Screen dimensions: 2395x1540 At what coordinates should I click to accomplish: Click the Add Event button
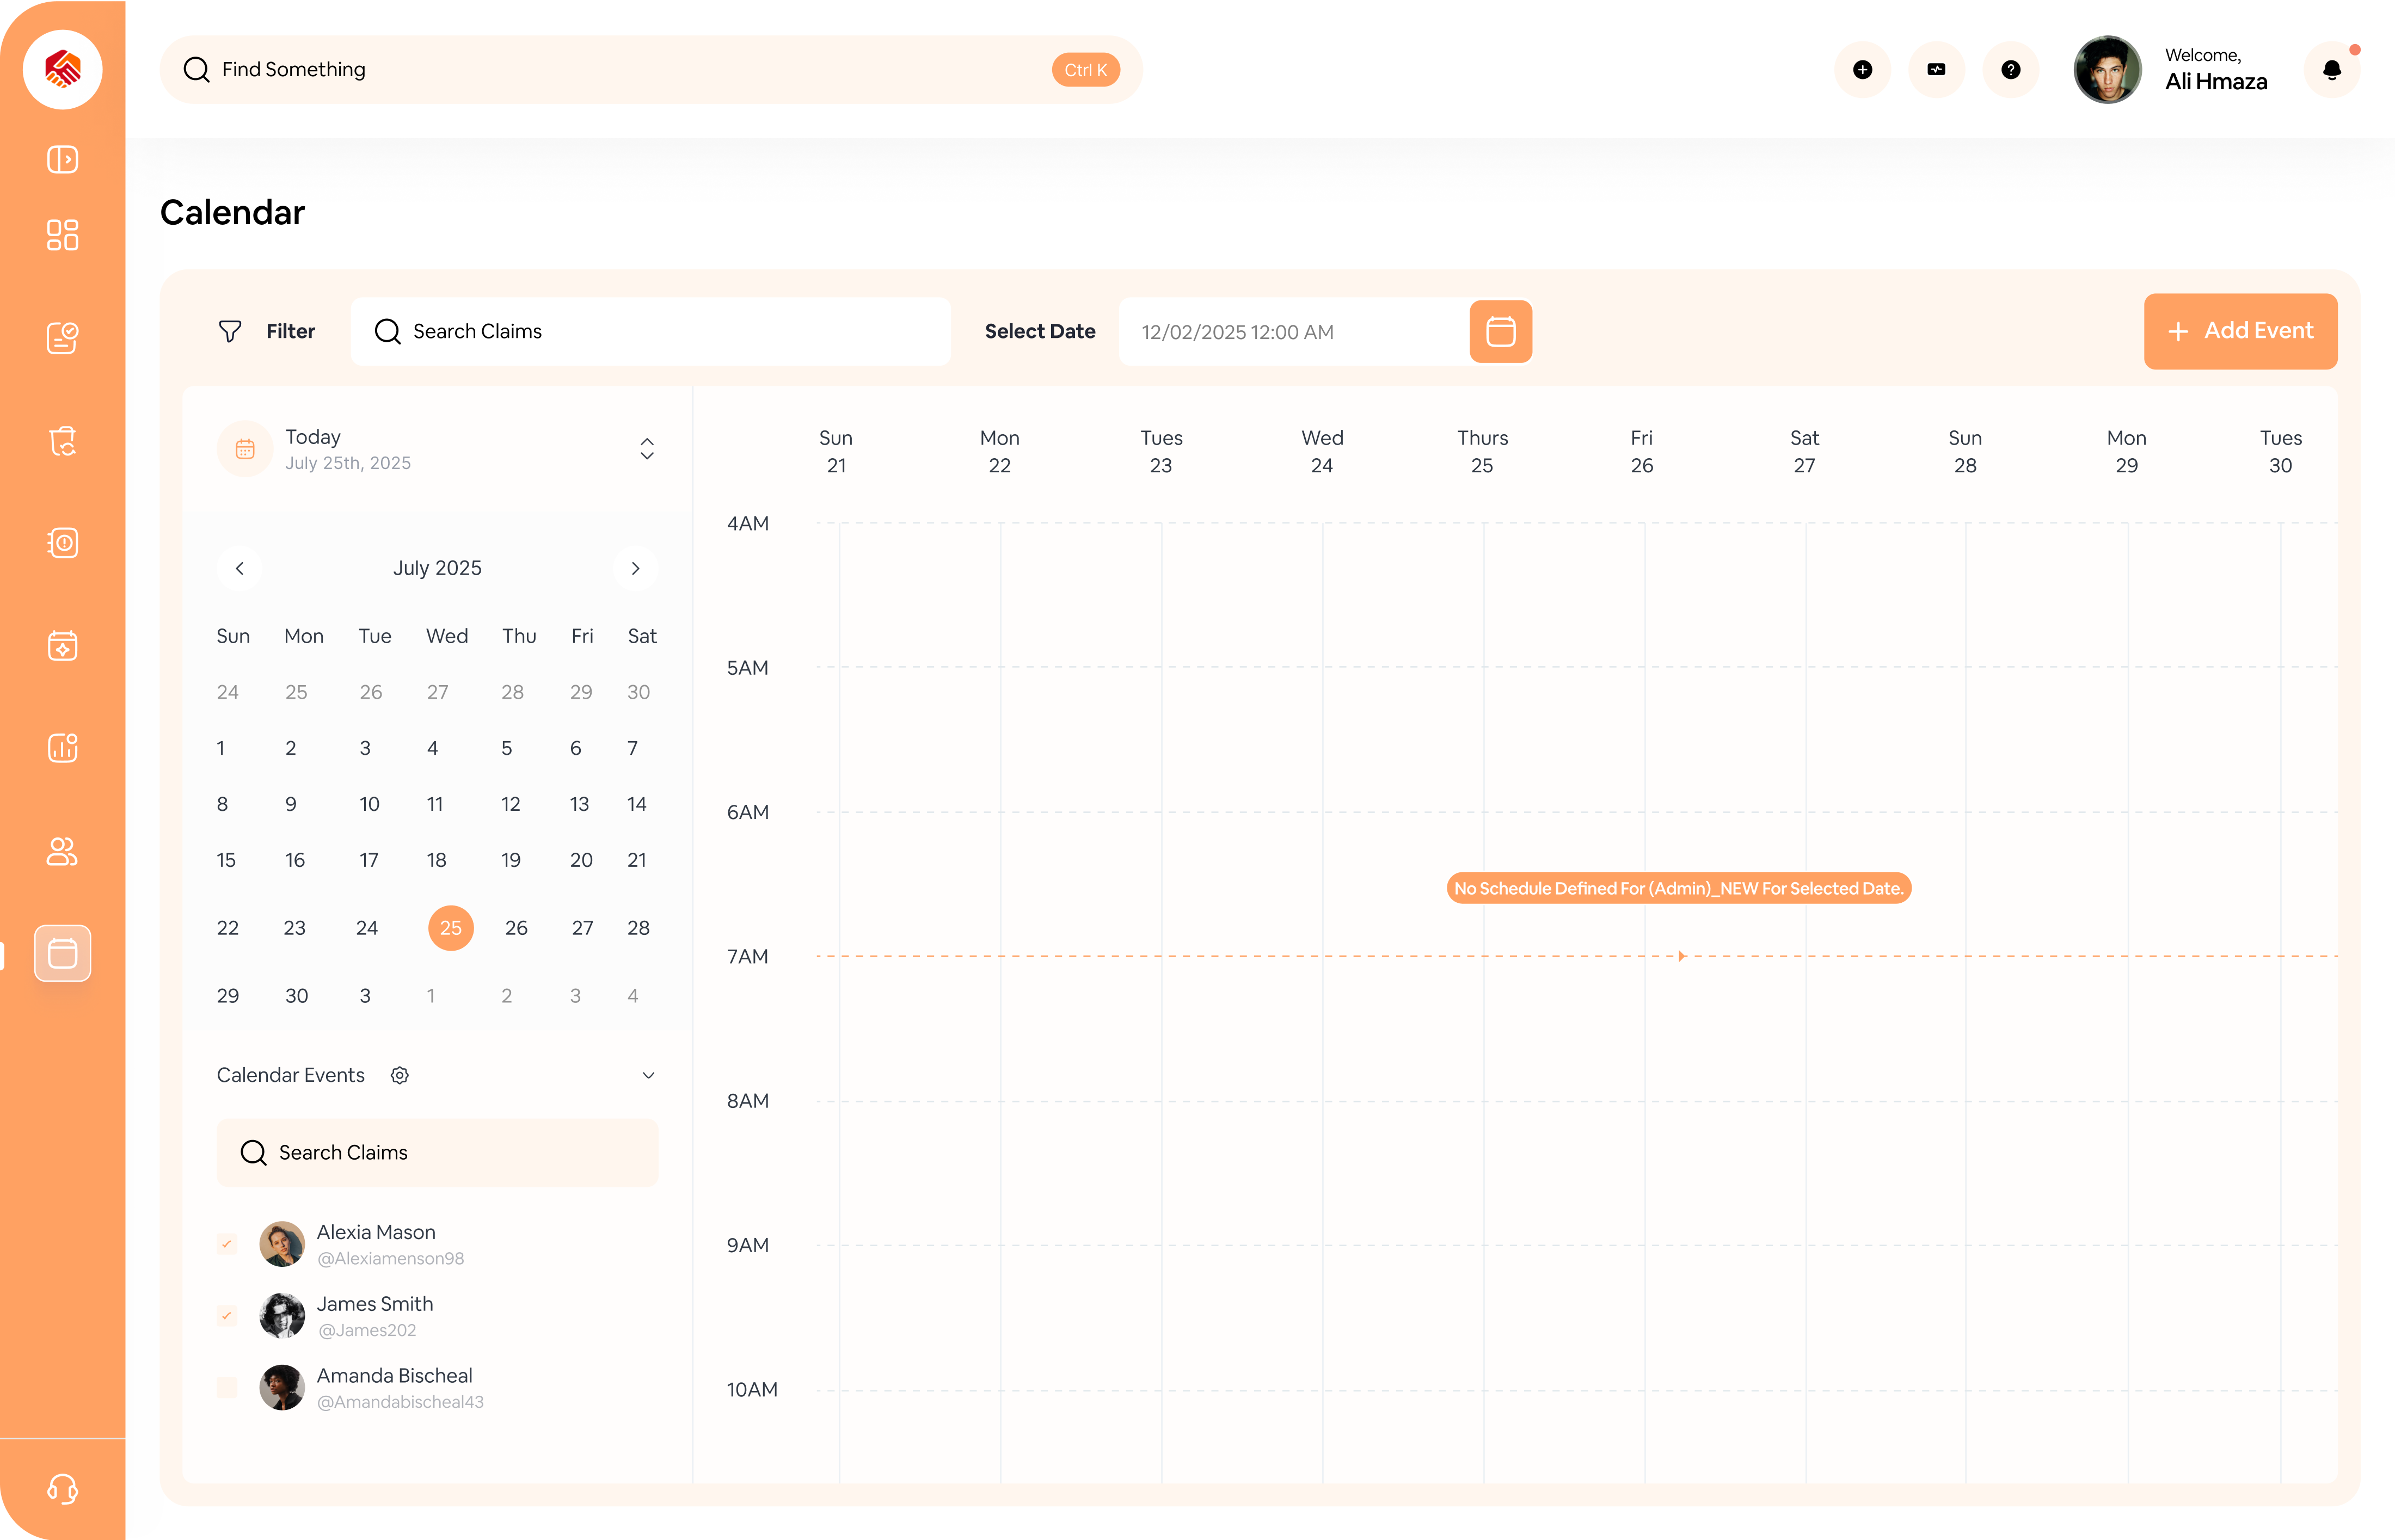point(2240,331)
